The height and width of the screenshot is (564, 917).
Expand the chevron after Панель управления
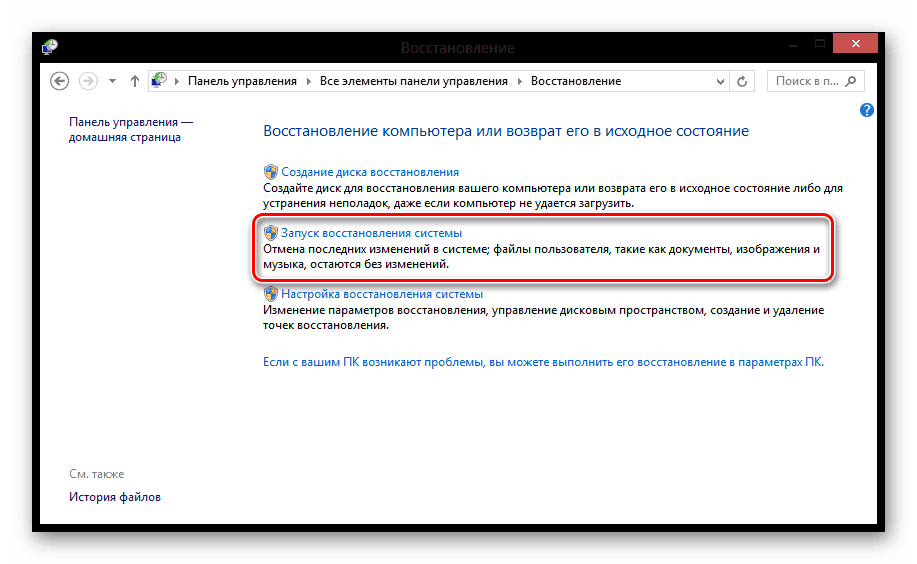coord(309,81)
